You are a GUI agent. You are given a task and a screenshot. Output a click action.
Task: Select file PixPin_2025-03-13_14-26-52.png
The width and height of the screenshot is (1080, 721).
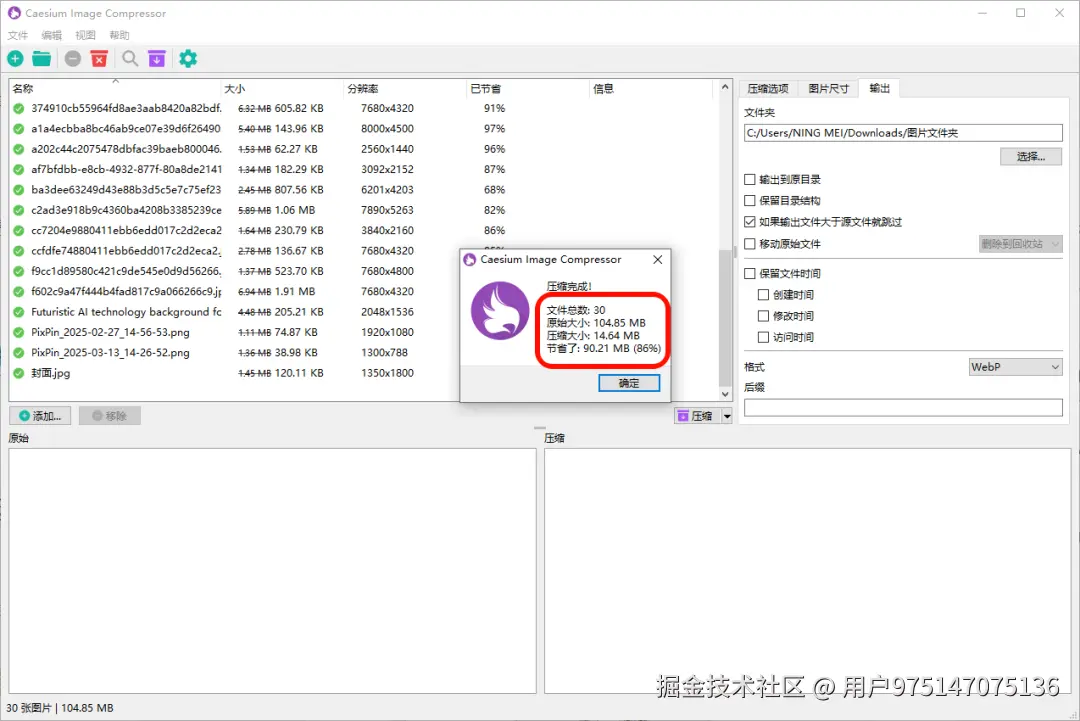[110, 353]
